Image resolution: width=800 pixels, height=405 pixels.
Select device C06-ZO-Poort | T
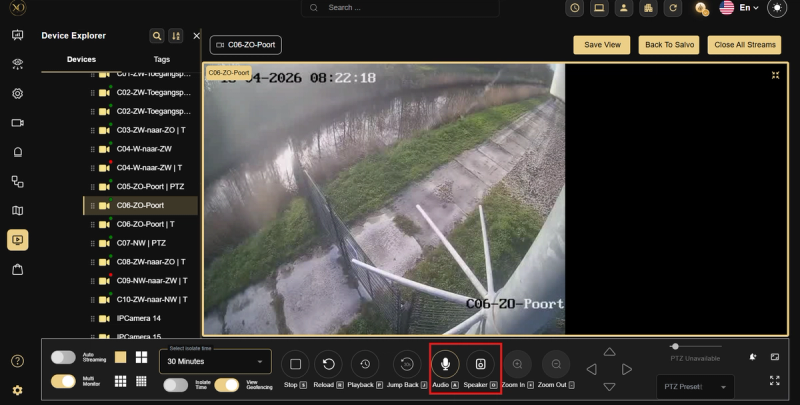tap(140, 224)
